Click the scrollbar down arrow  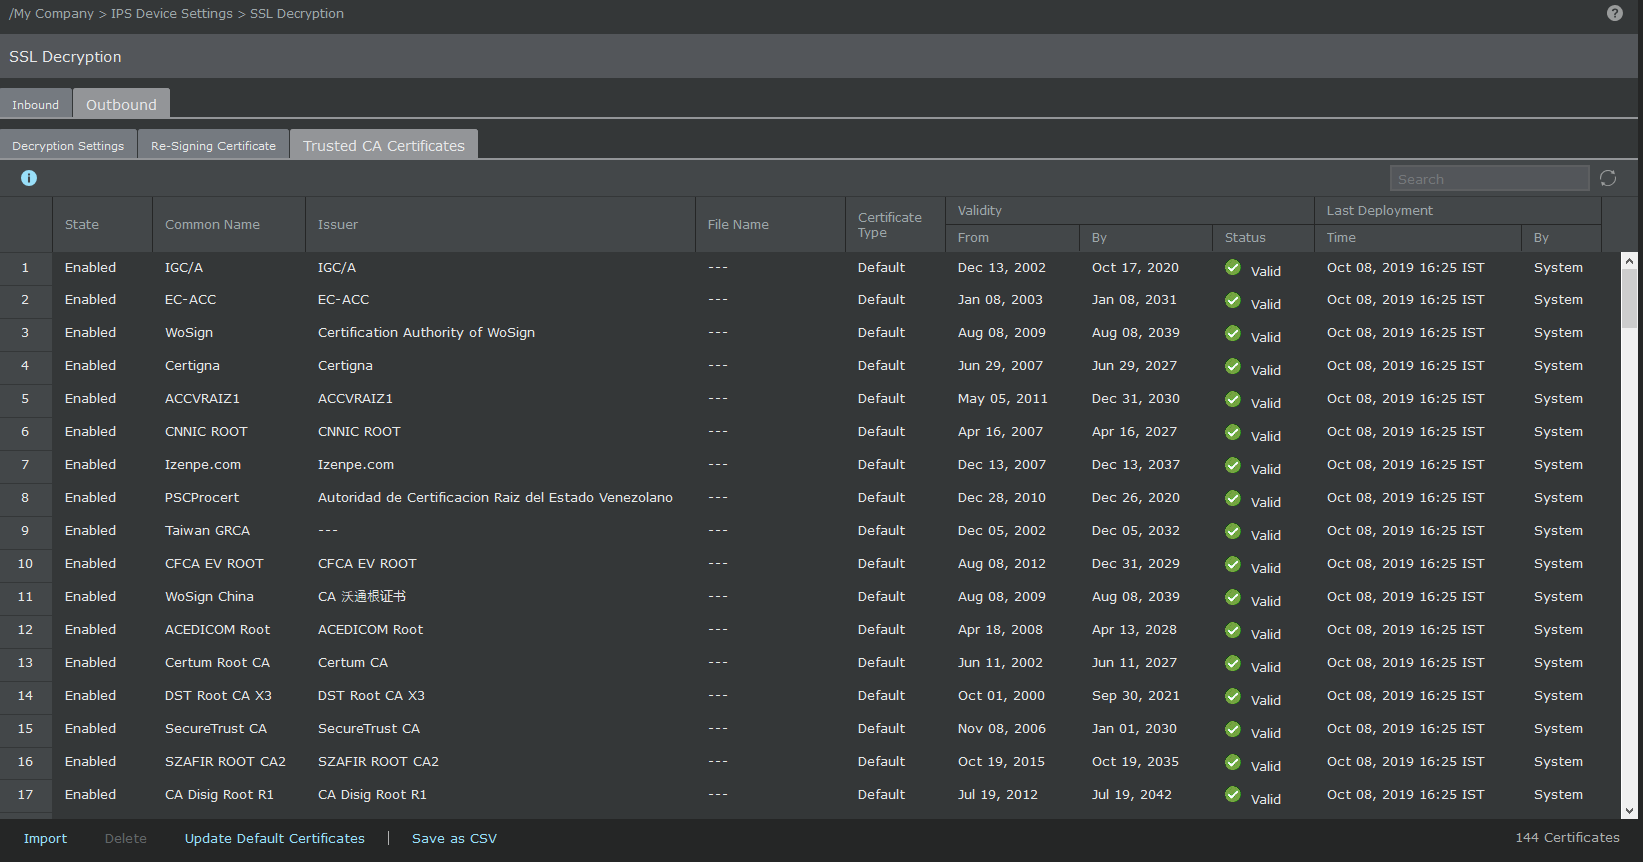point(1630,811)
